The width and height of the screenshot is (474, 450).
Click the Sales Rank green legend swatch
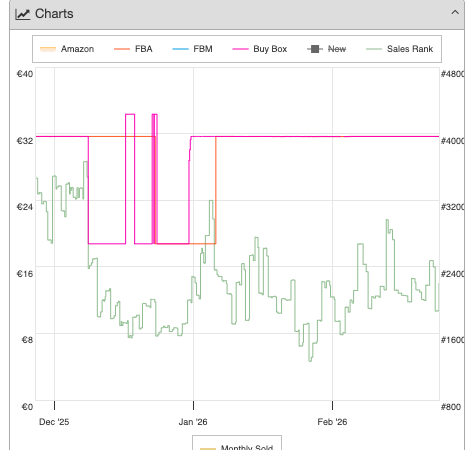tap(374, 49)
